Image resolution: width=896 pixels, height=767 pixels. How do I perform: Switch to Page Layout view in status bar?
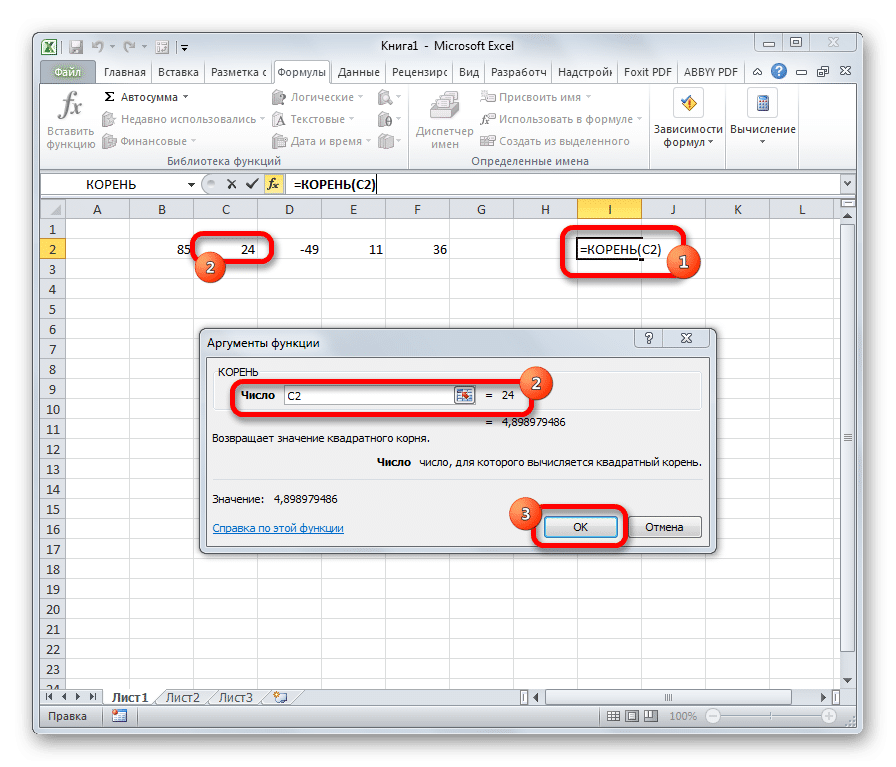click(631, 716)
